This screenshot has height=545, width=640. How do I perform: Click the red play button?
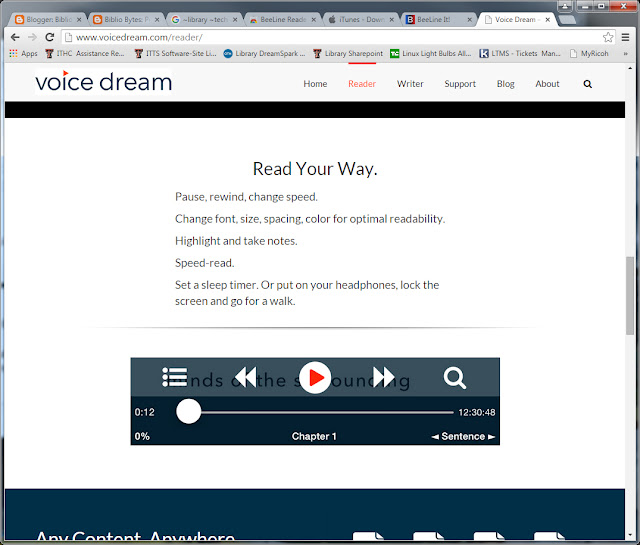pos(315,378)
